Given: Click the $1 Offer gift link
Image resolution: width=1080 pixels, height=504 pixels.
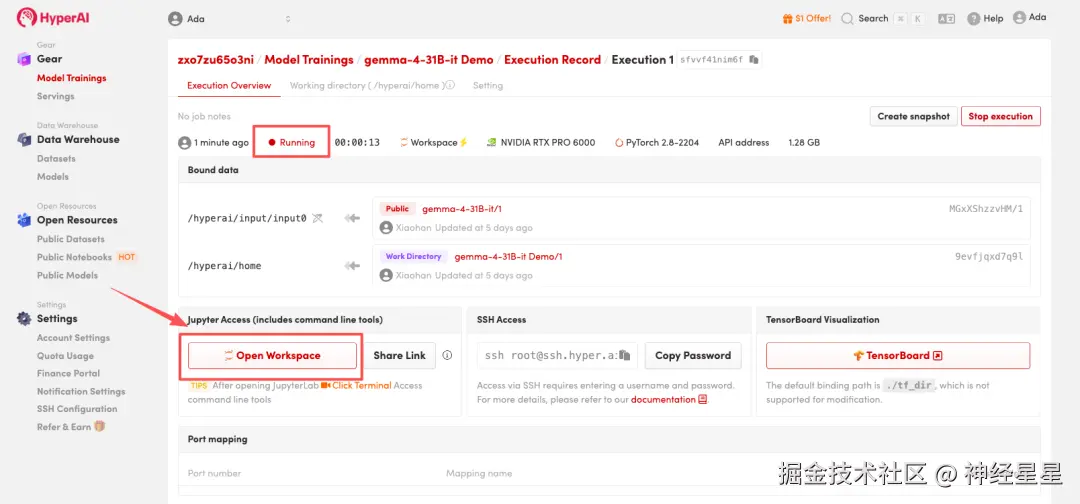Looking at the screenshot, I should [807, 19].
